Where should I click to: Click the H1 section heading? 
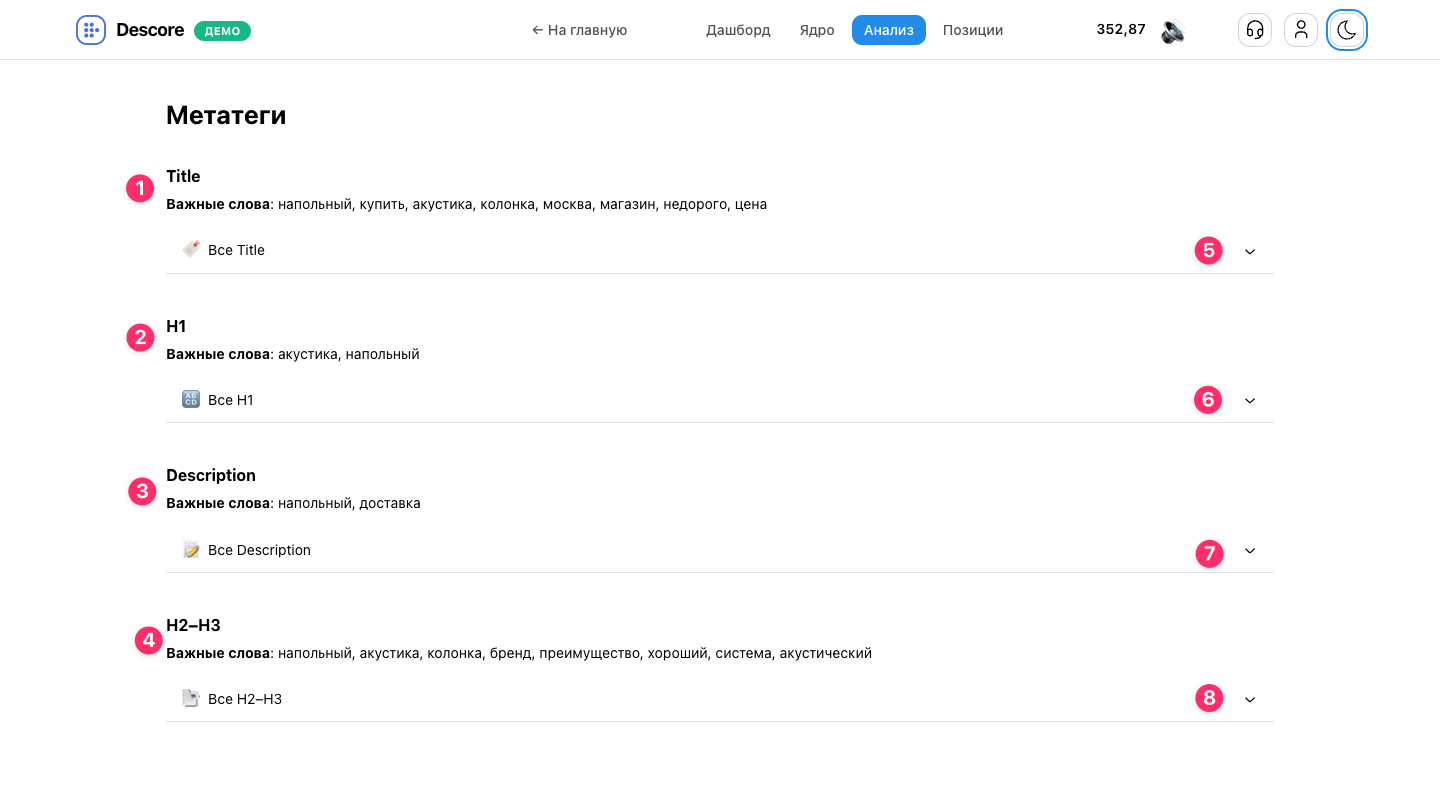tap(176, 326)
